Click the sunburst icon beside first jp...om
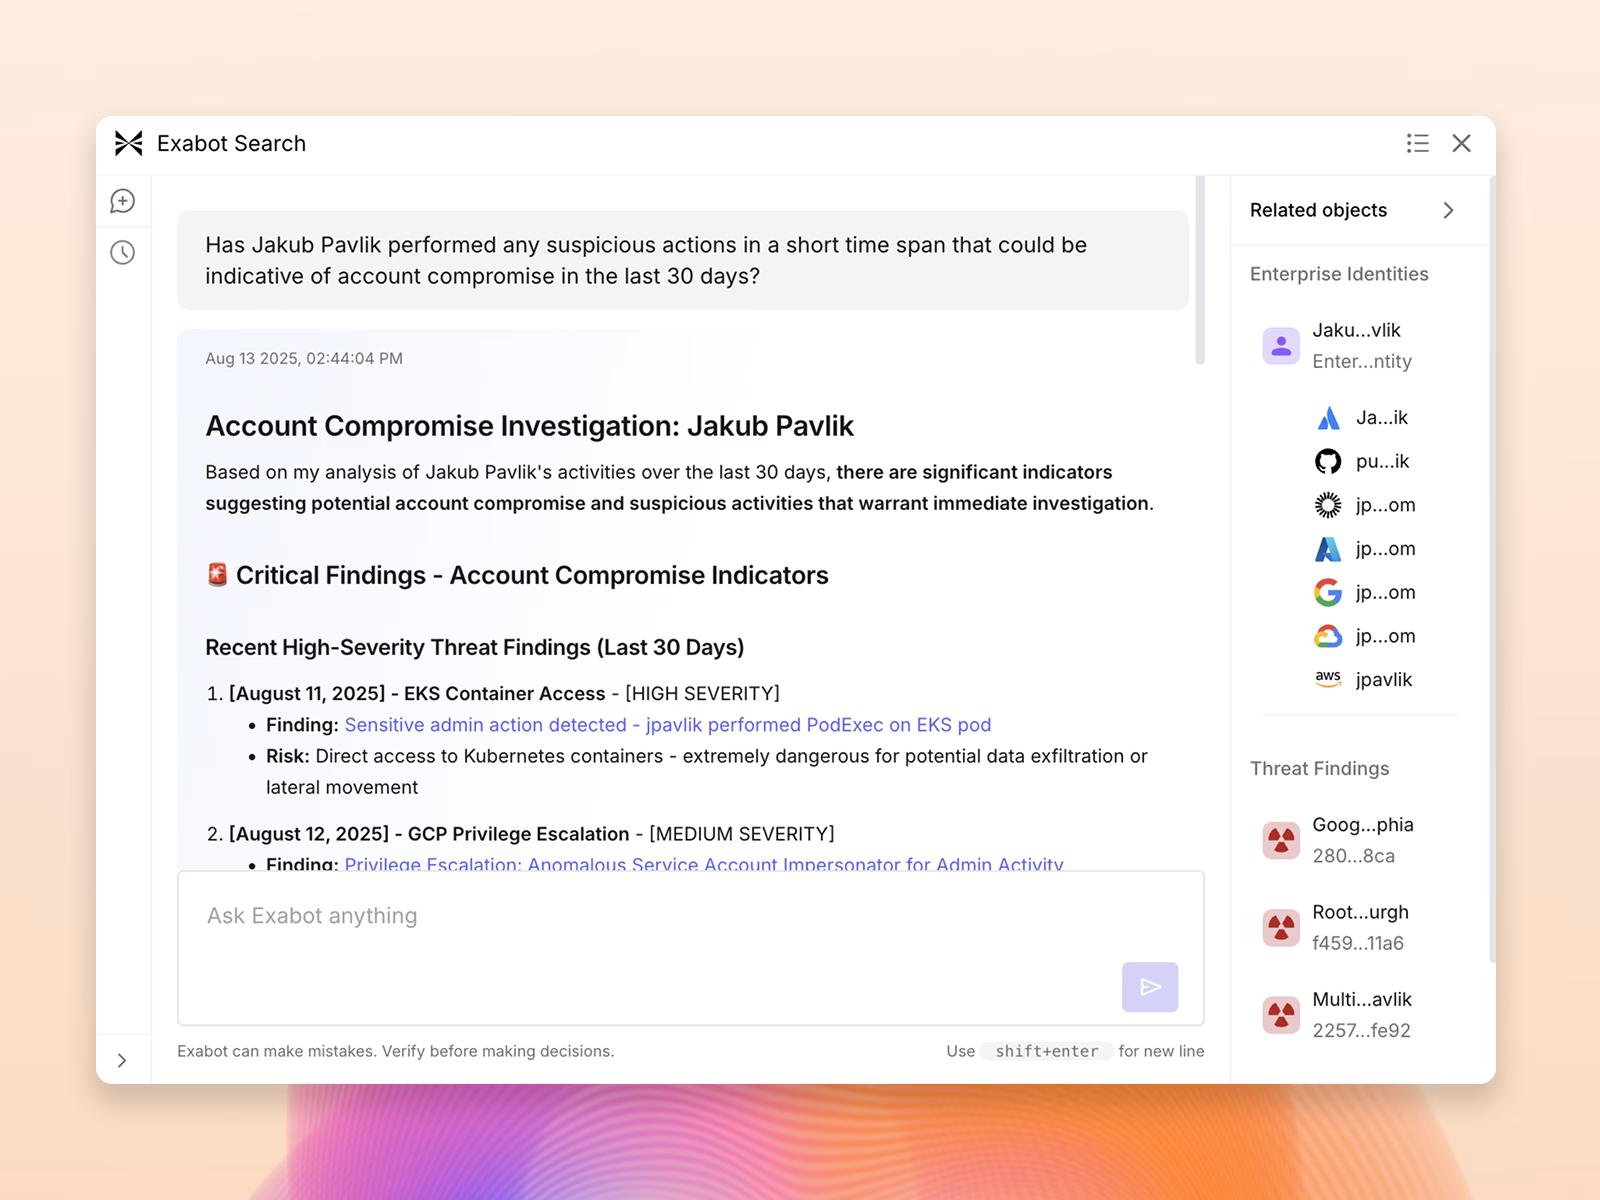 1328,505
